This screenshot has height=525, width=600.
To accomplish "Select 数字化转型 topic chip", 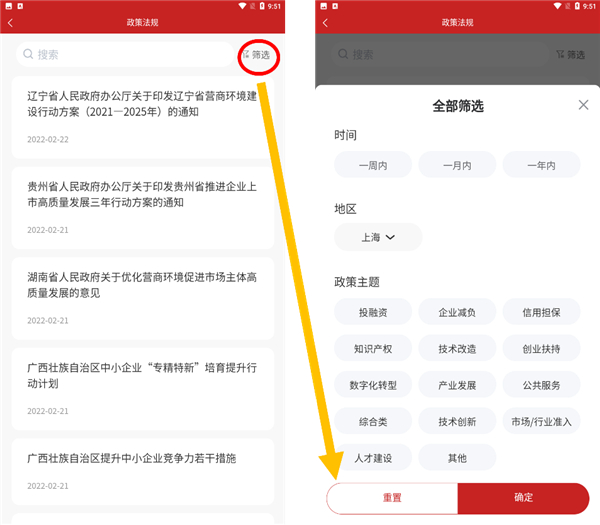I will [x=373, y=385].
